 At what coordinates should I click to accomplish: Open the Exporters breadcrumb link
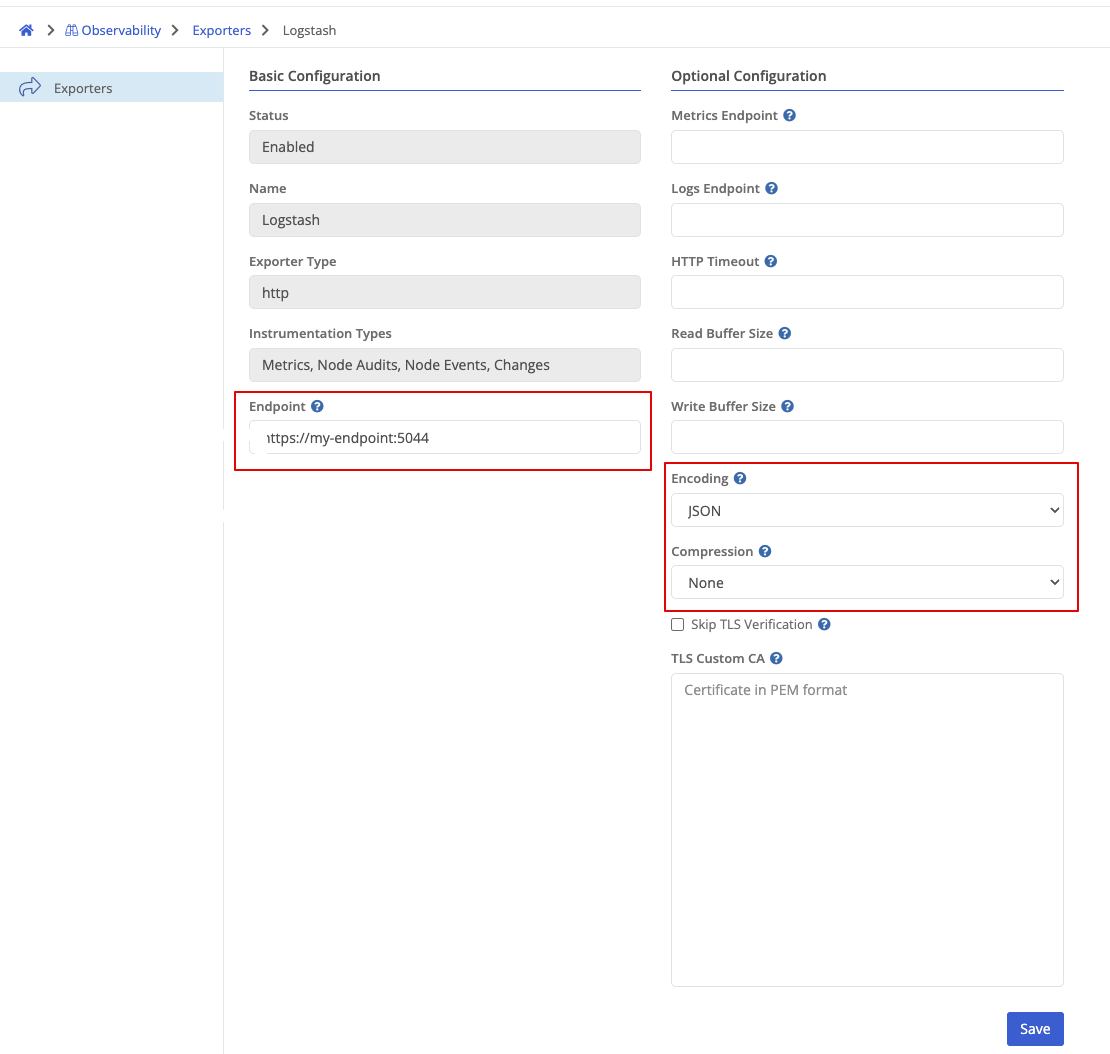coord(222,30)
